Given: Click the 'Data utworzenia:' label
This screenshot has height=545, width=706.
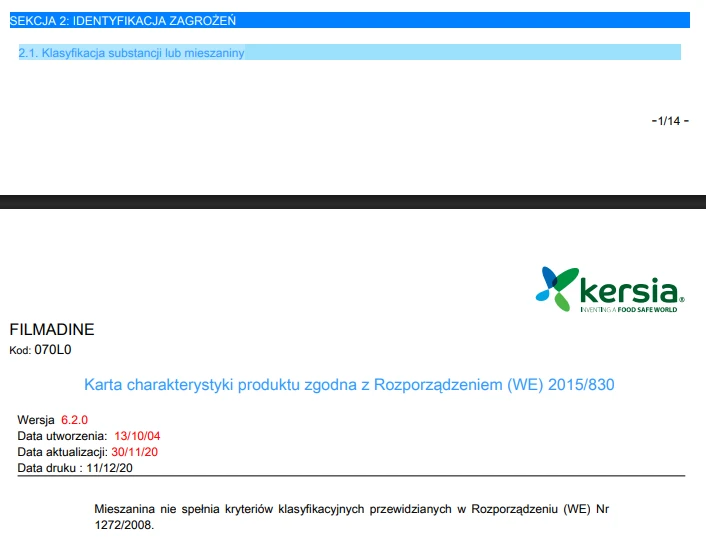Looking at the screenshot, I should click(62, 436).
